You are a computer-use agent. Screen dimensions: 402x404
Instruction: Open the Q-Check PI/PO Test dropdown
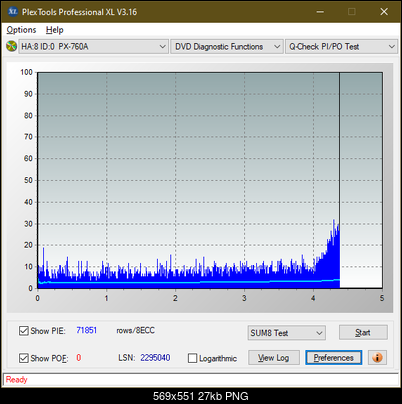341,47
